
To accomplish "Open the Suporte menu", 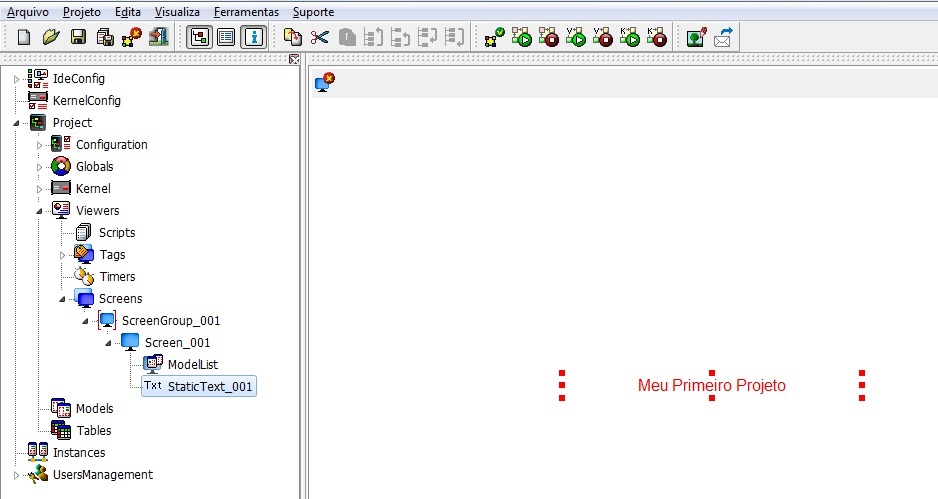I will point(313,12).
